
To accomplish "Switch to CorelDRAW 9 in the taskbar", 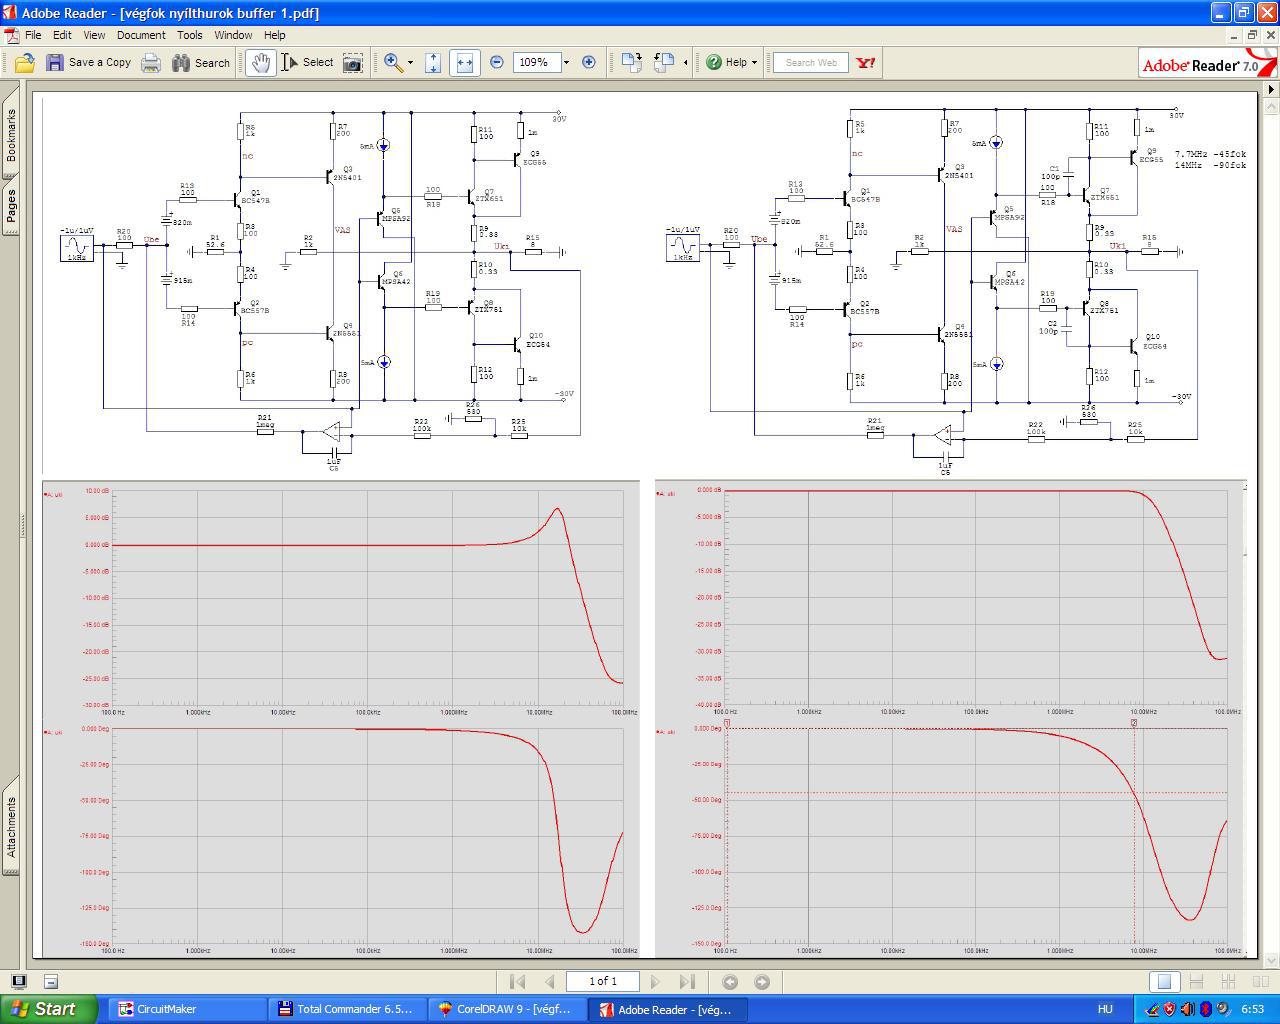I will point(506,1009).
